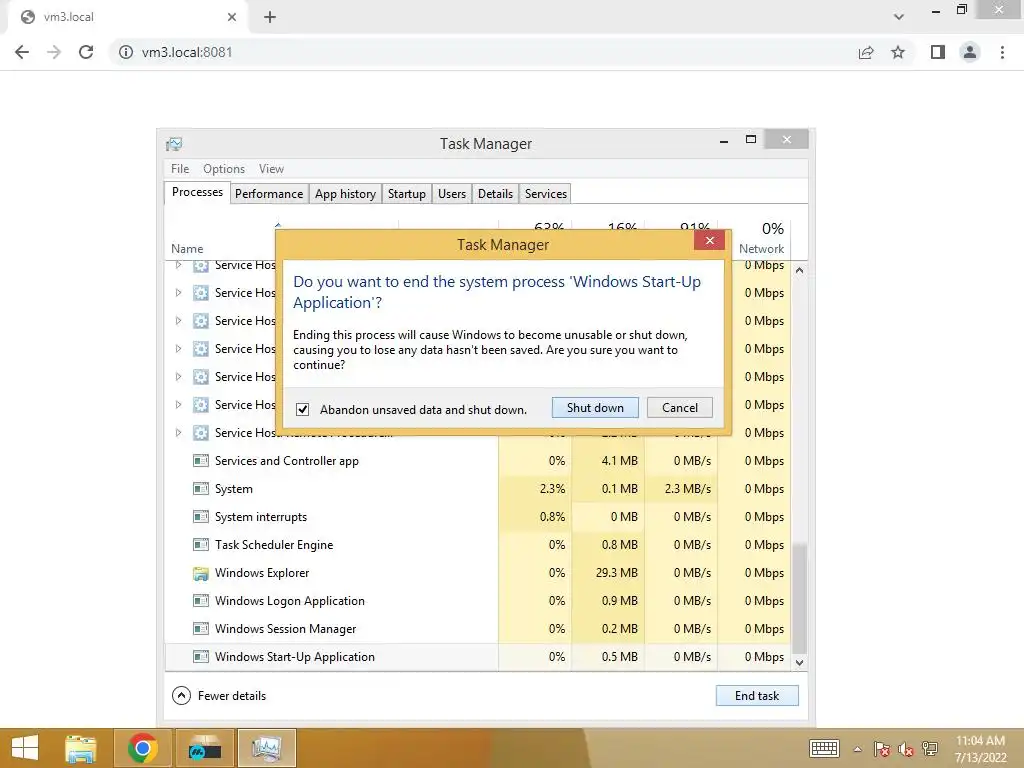Select 'Services and Controller app' row text
The width and height of the screenshot is (1024, 768).
[x=287, y=460]
